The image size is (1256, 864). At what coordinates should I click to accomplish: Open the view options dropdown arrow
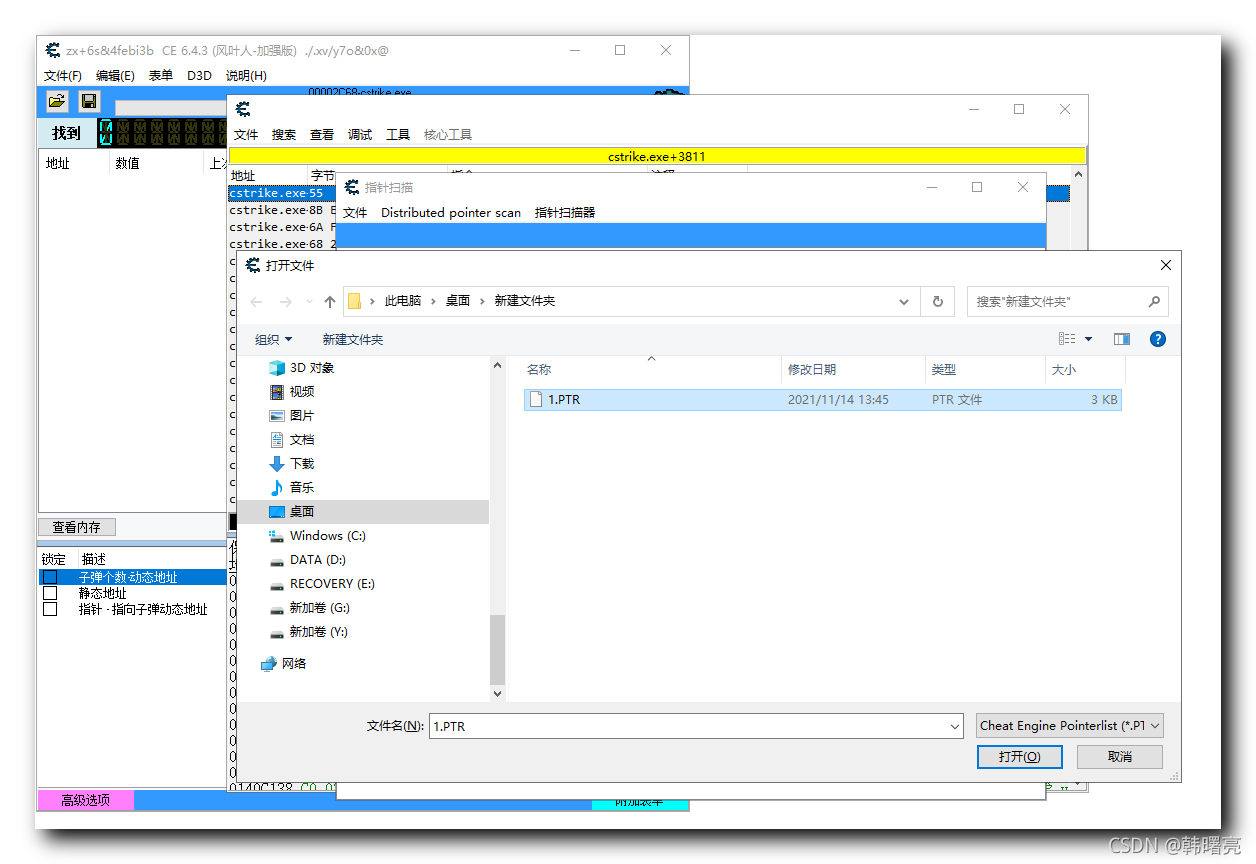1089,339
